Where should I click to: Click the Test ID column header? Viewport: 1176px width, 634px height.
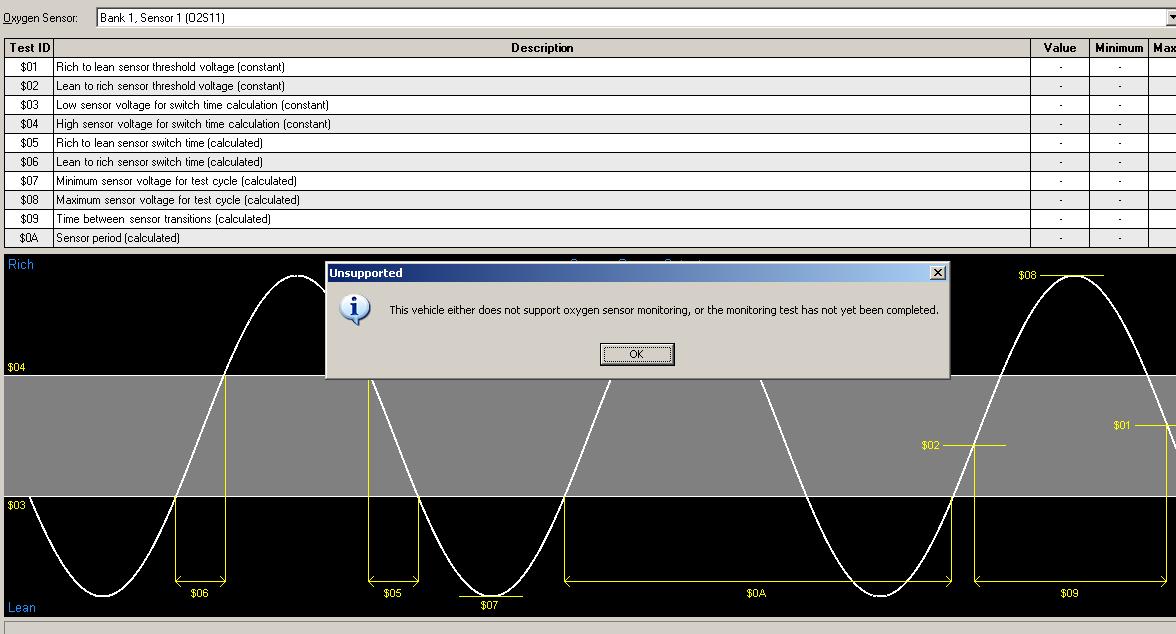[29, 48]
